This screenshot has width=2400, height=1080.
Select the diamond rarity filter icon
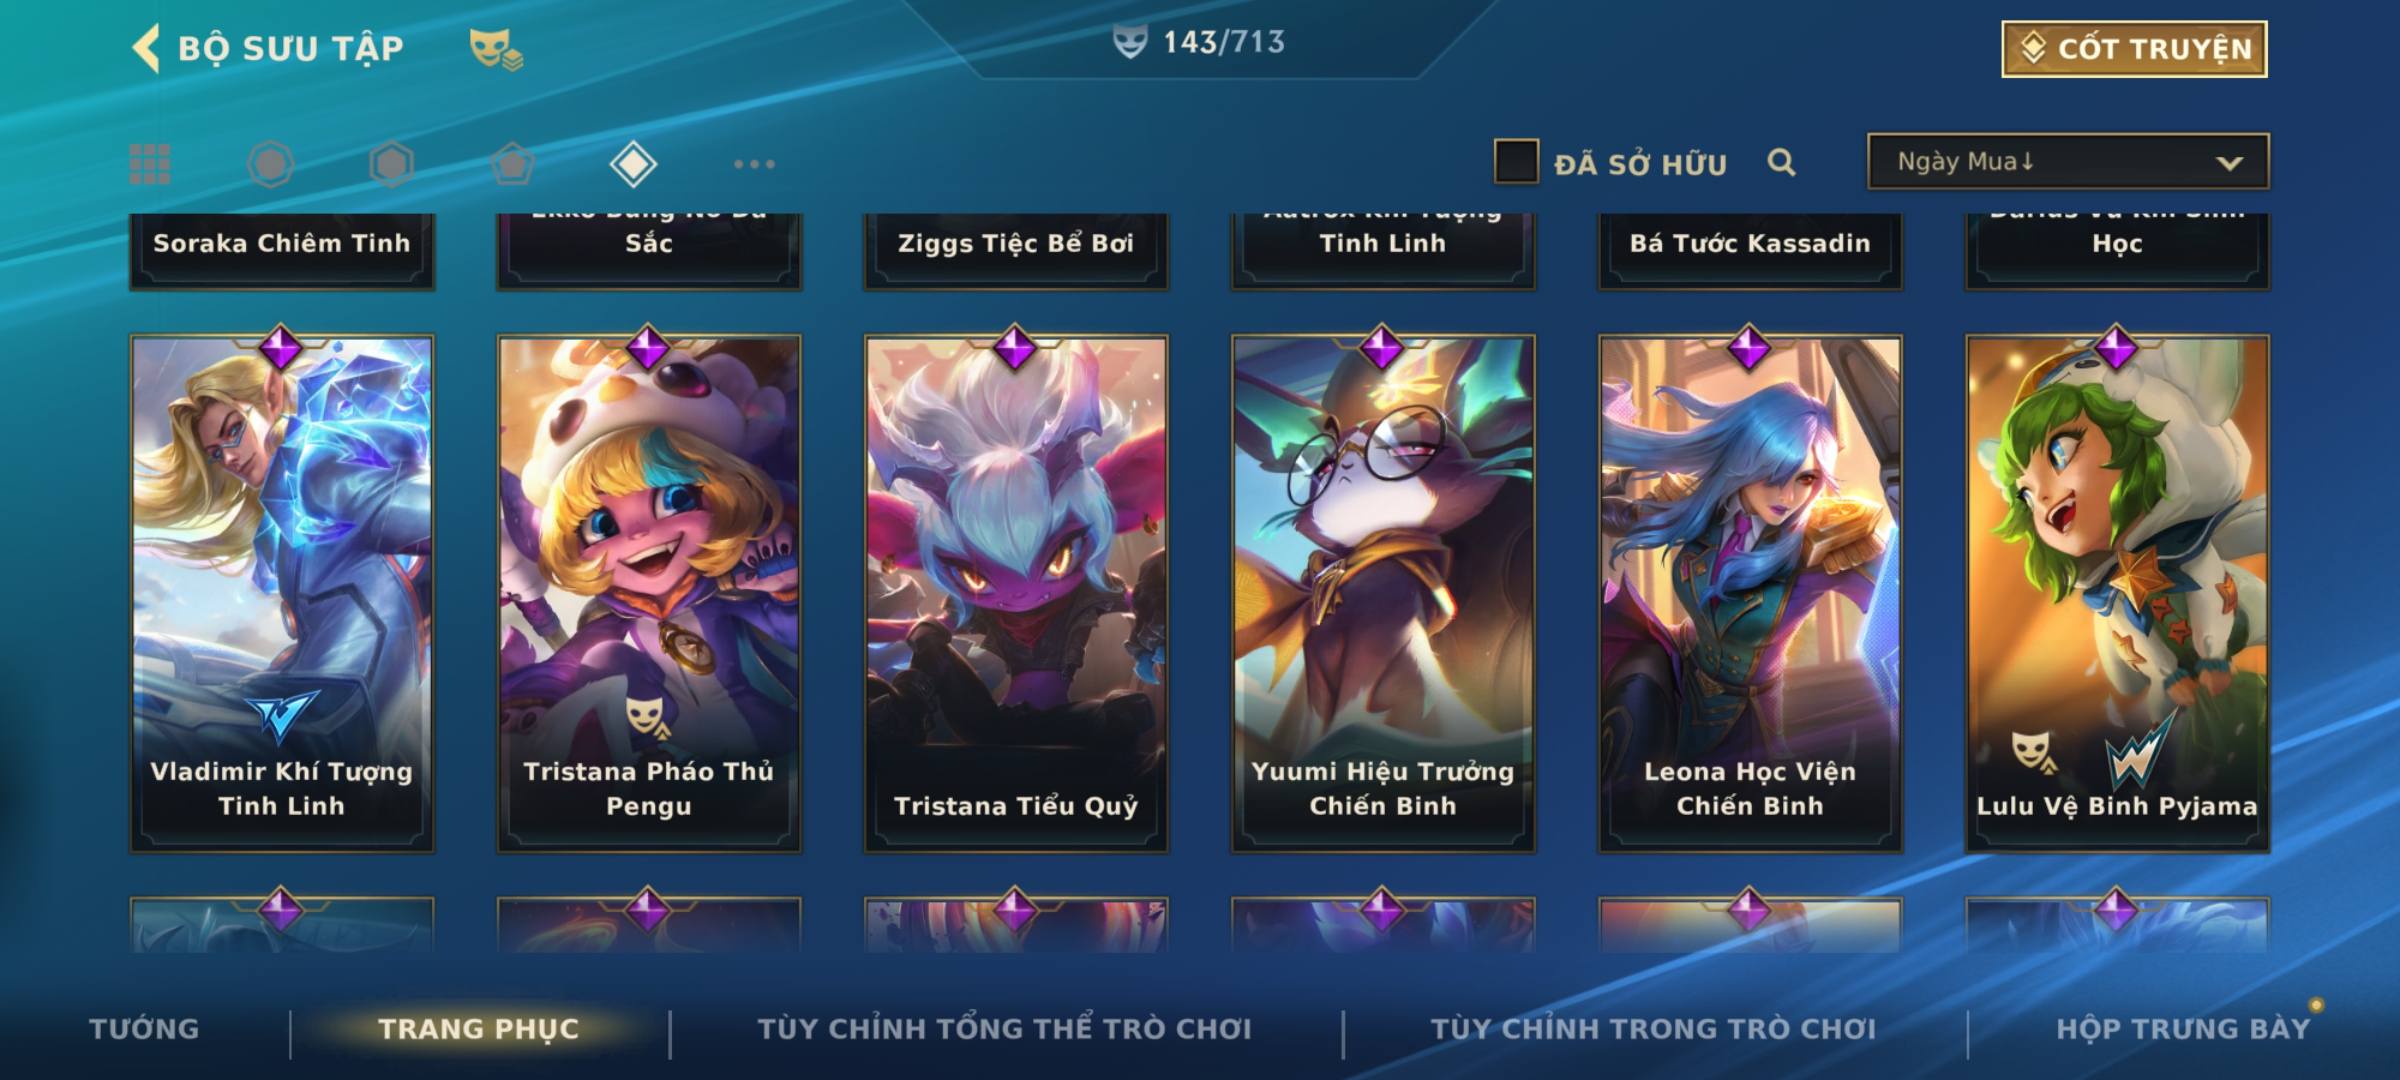pyautogui.click(x=633, y=164)
